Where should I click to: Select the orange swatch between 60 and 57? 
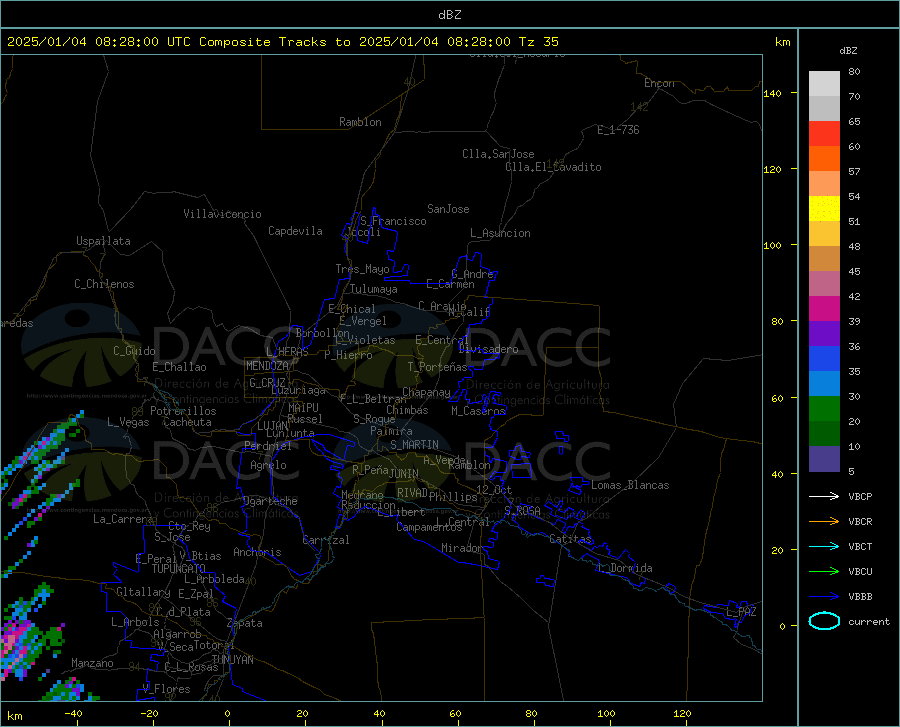tap(824, 159)
